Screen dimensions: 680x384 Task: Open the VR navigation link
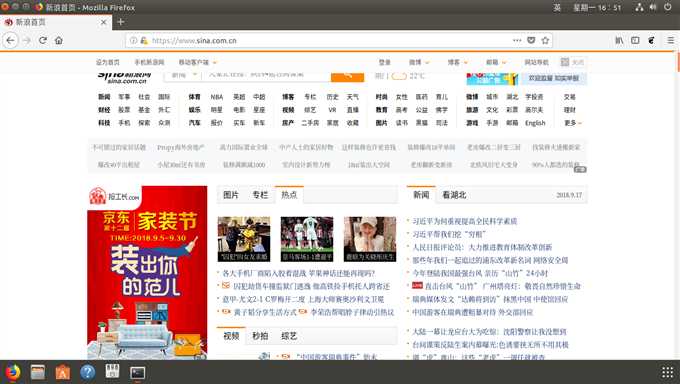[x=332, y=110]
